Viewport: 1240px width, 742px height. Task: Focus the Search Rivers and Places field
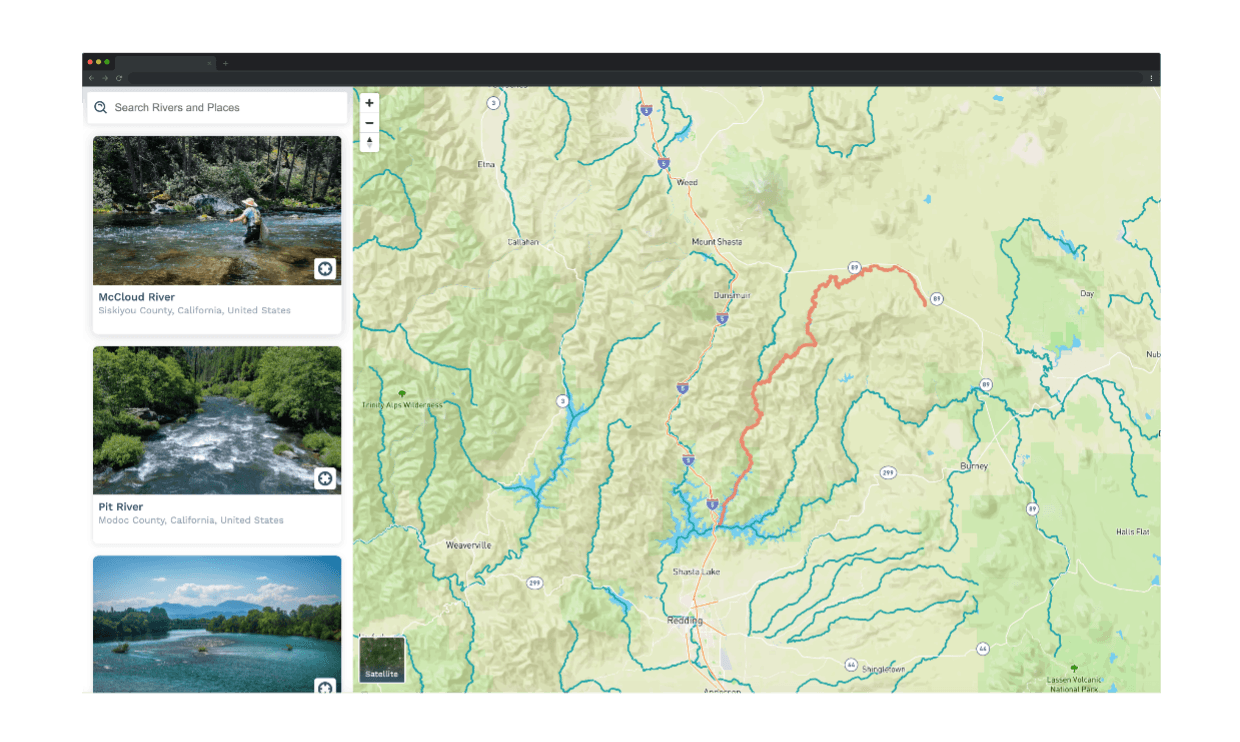click(217, 107)
